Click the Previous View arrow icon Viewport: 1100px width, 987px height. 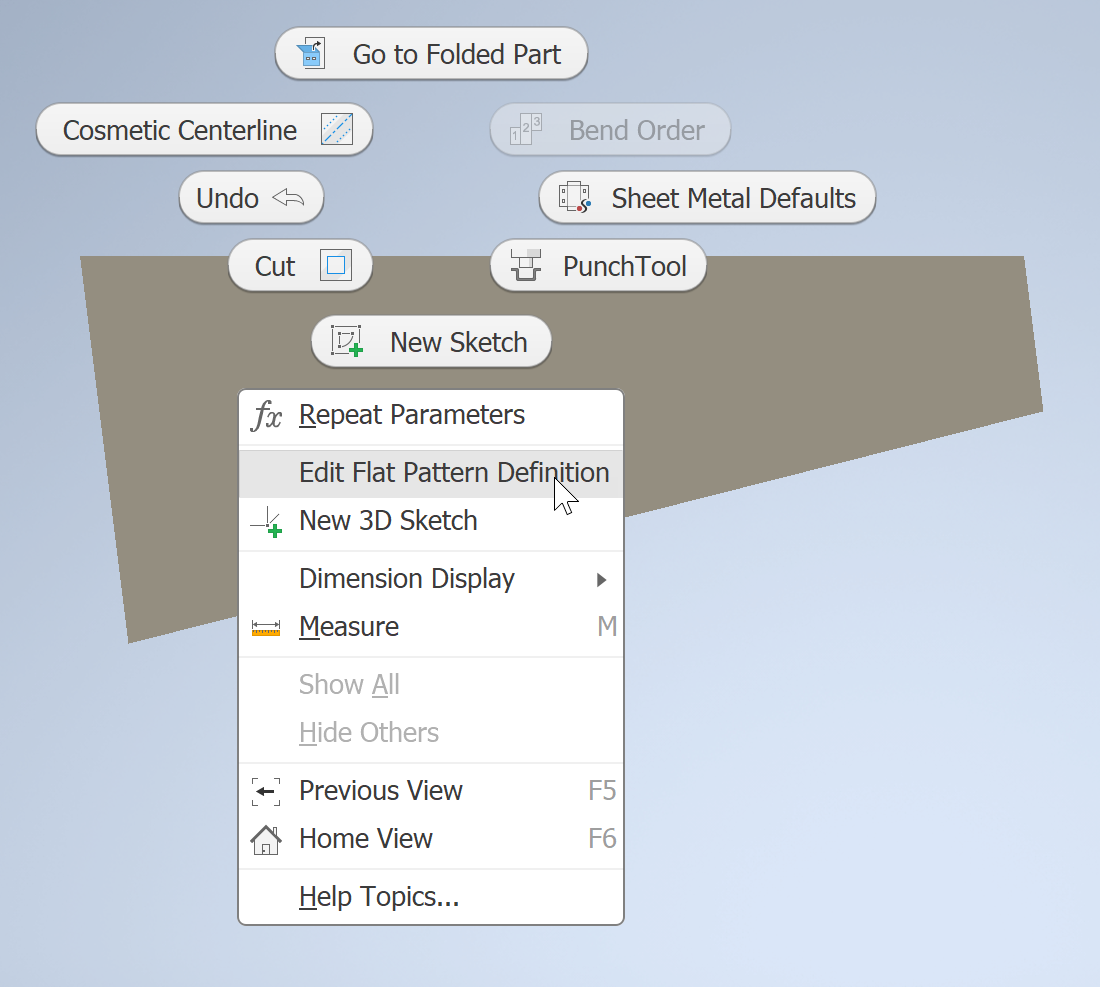pyautogui.click(x=266, y=791)
